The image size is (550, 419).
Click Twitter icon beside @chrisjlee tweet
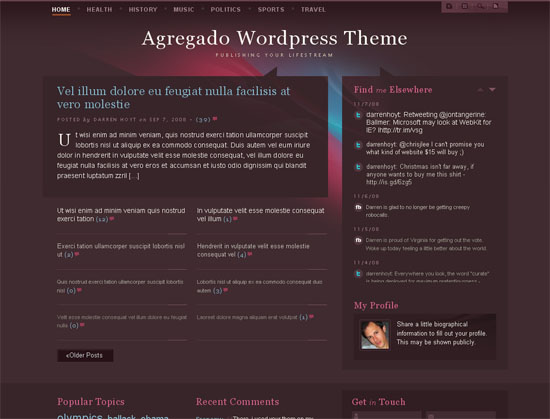click(x=358, y=145)
